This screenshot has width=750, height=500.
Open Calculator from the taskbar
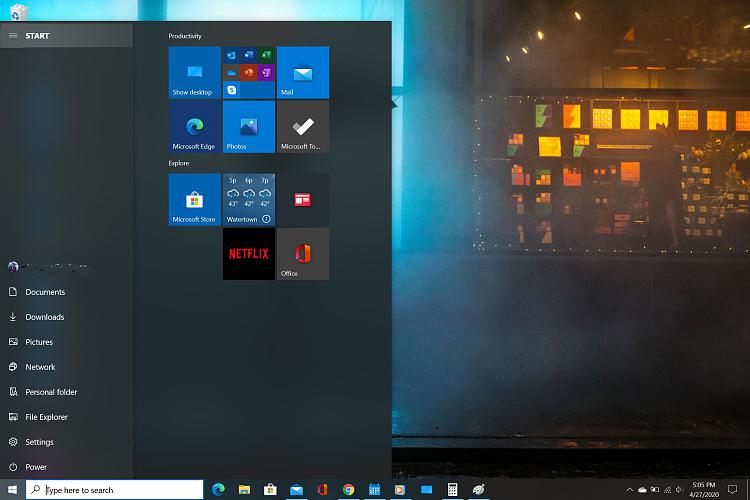[452, 489]
